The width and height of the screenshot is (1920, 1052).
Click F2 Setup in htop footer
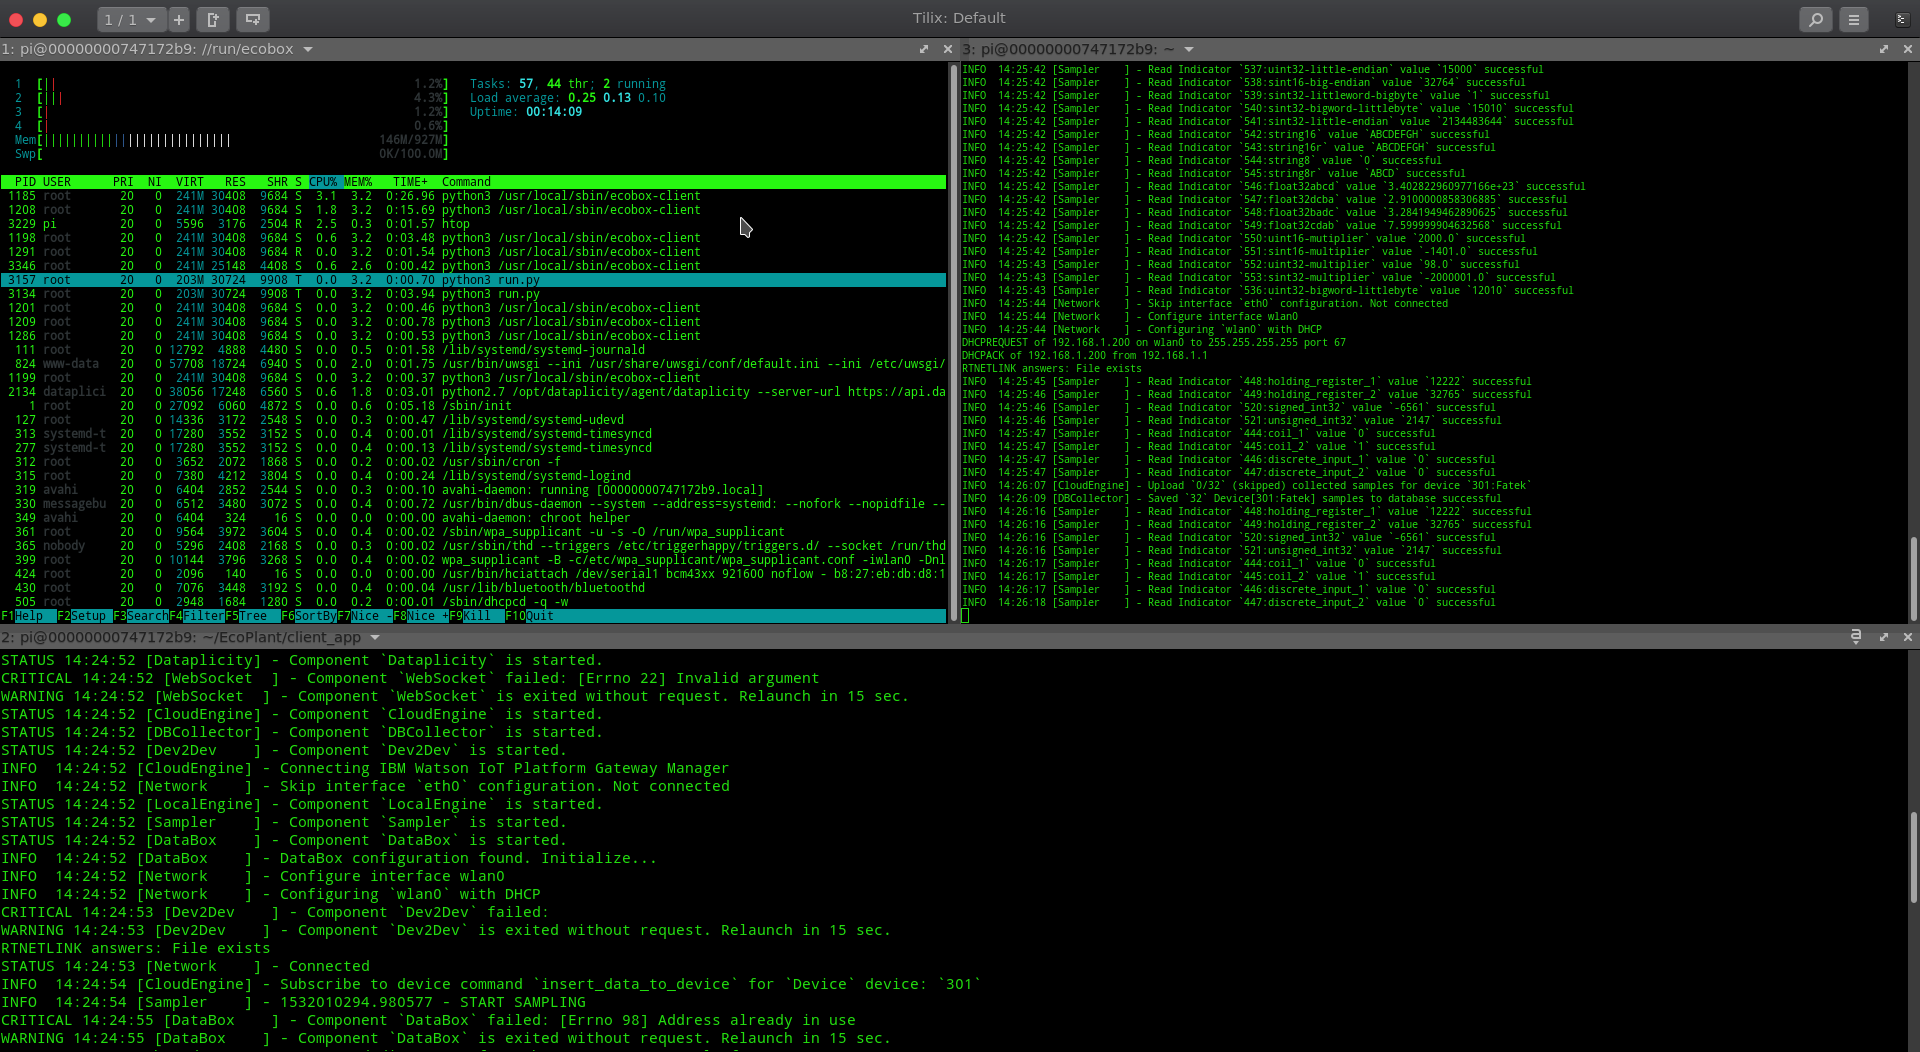pyautogui.click(x=82, y=616)
